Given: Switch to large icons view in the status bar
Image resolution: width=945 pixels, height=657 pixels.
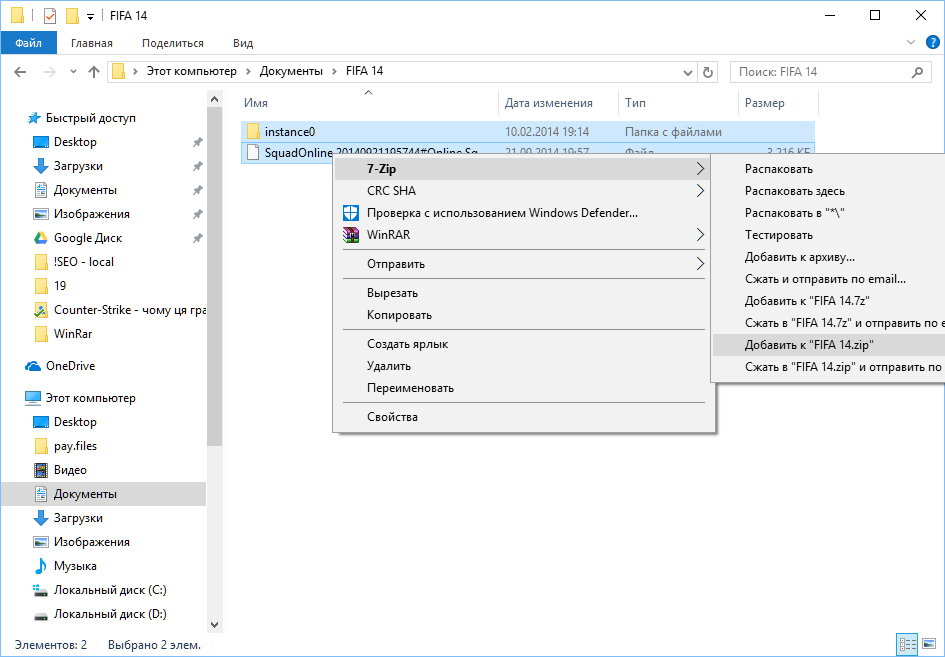Looking at the screenshot, I should [x=929, y=644].
